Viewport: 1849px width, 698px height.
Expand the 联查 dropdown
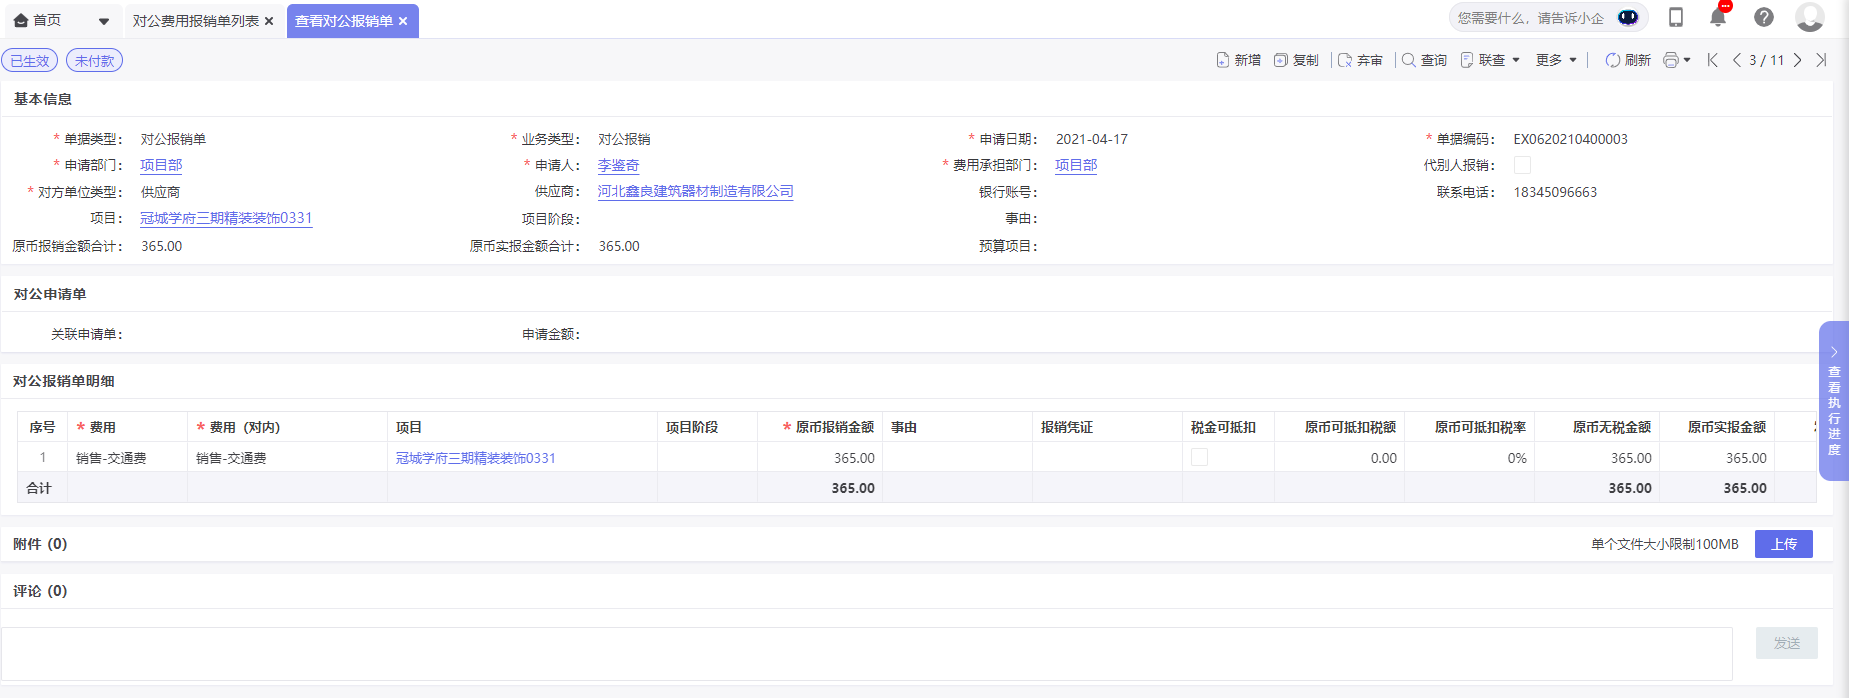click(x=1490, y=60)
